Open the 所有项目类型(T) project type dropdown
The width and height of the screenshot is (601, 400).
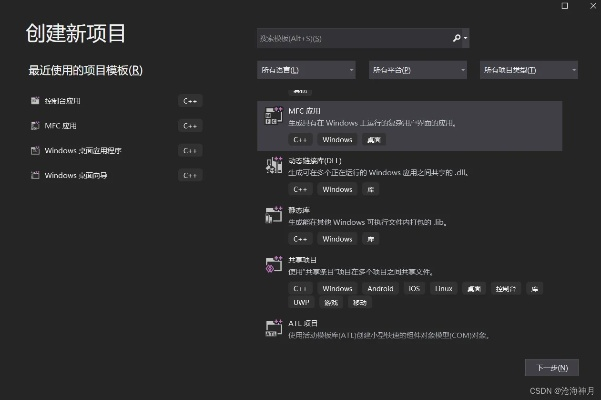(530, 71)
